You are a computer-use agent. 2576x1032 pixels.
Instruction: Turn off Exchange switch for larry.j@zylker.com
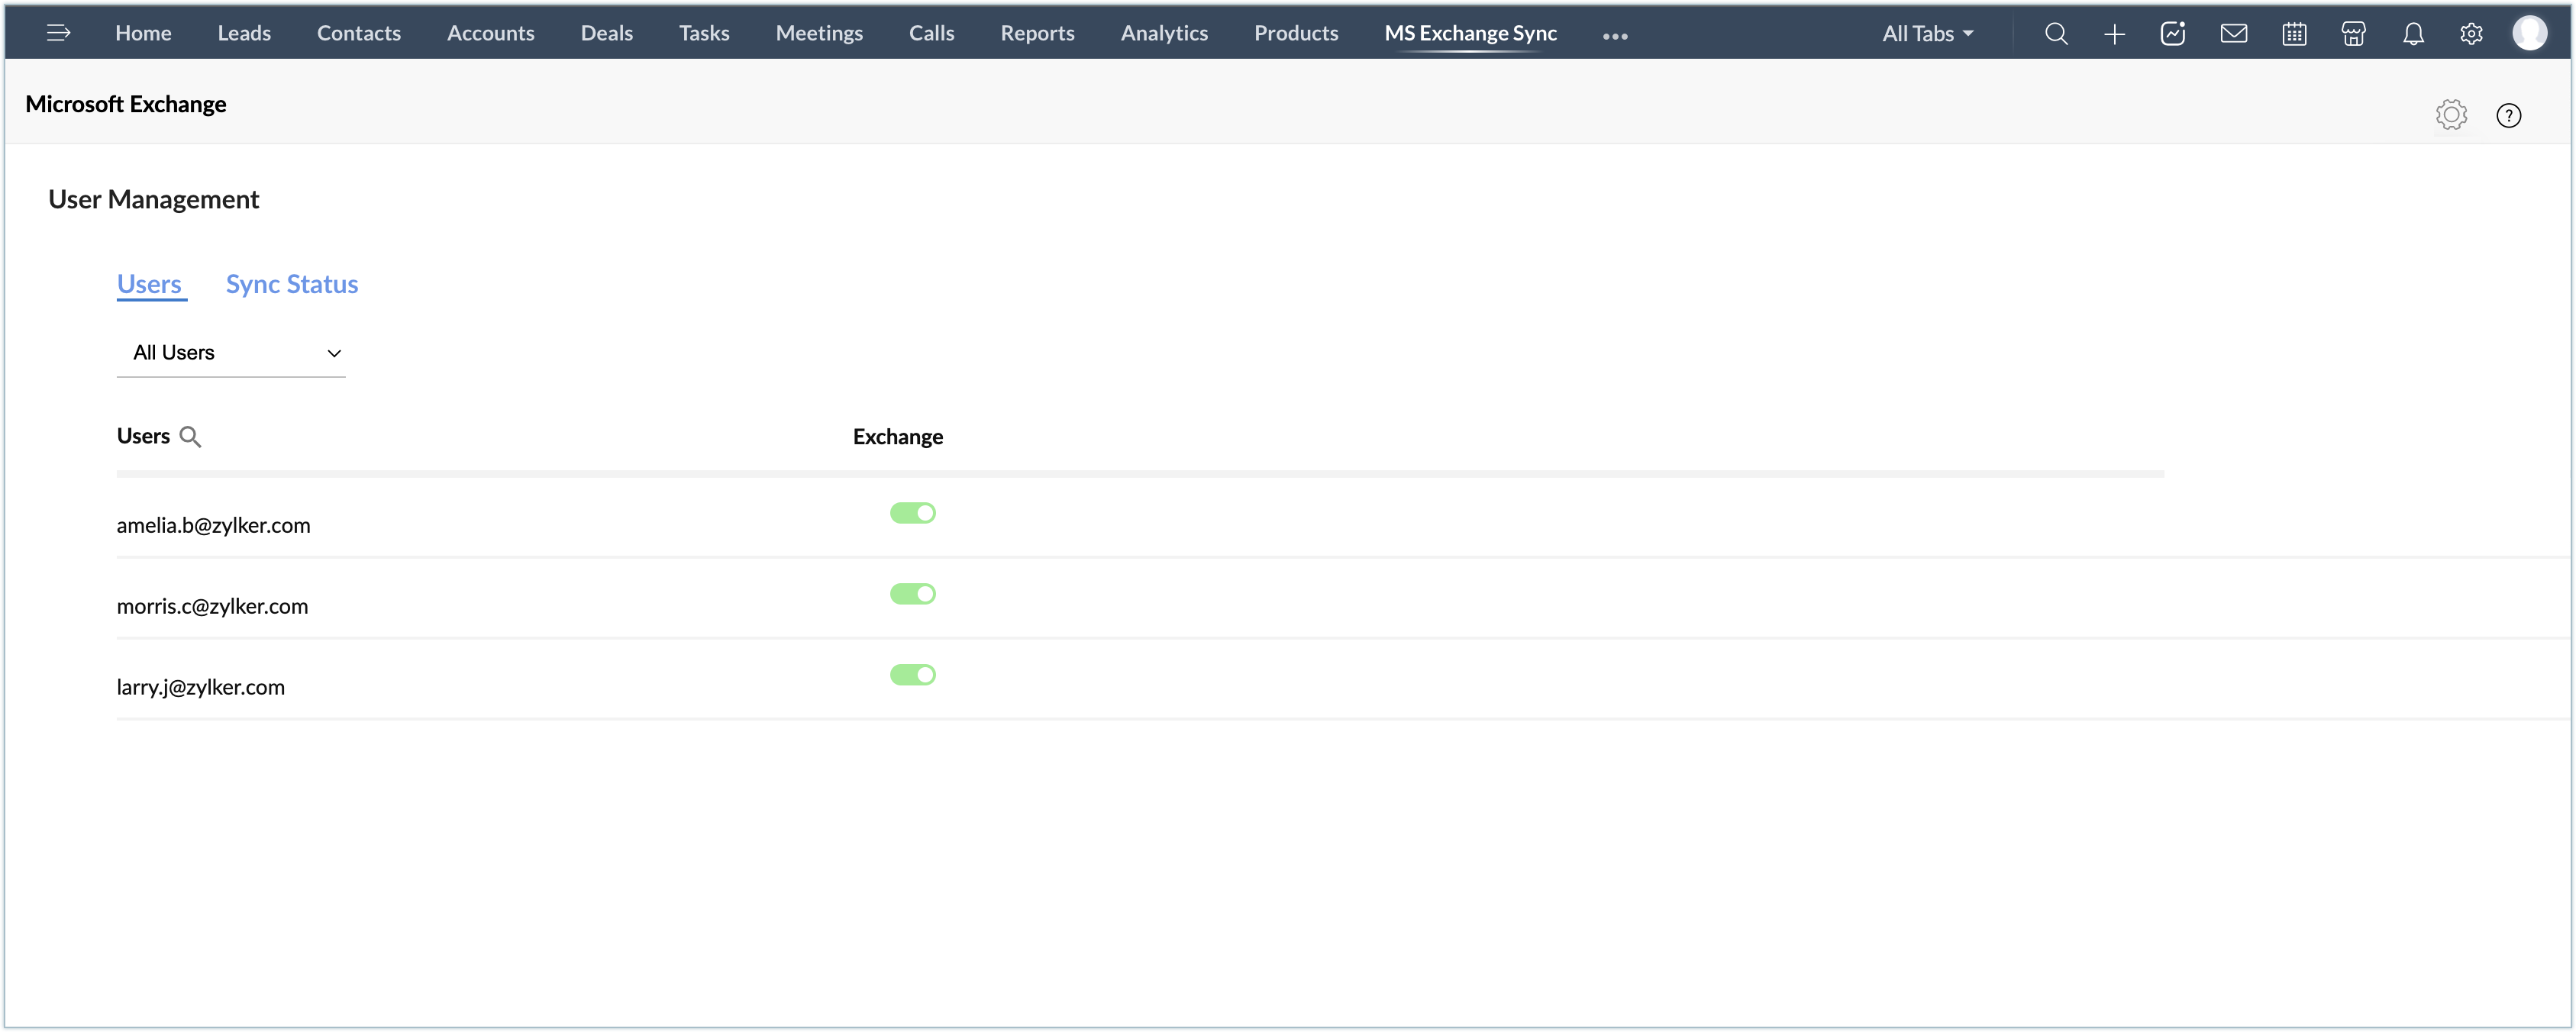click(x=912, y=675)
